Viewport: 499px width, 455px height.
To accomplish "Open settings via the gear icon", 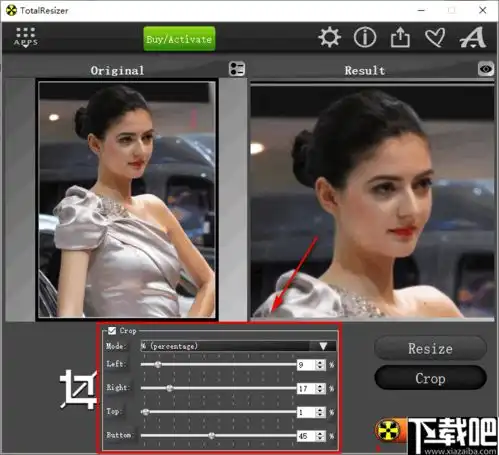I will point(329,37).
